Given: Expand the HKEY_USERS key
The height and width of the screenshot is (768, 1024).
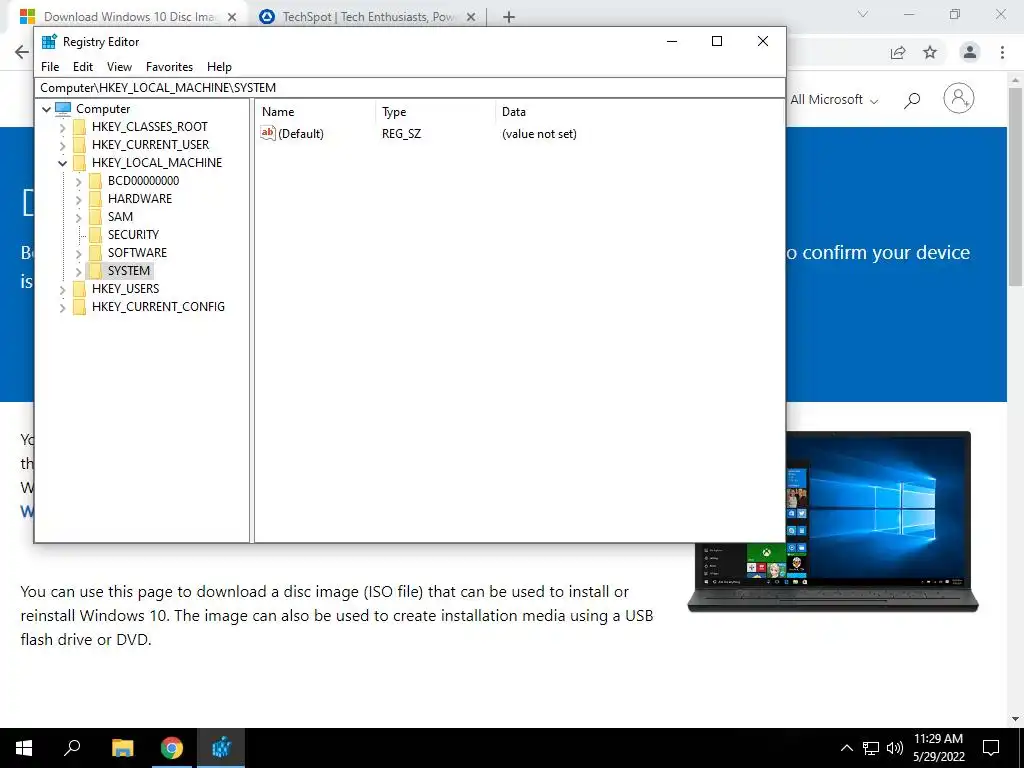Looking at the screenshot, I should (x=63, y=289).
